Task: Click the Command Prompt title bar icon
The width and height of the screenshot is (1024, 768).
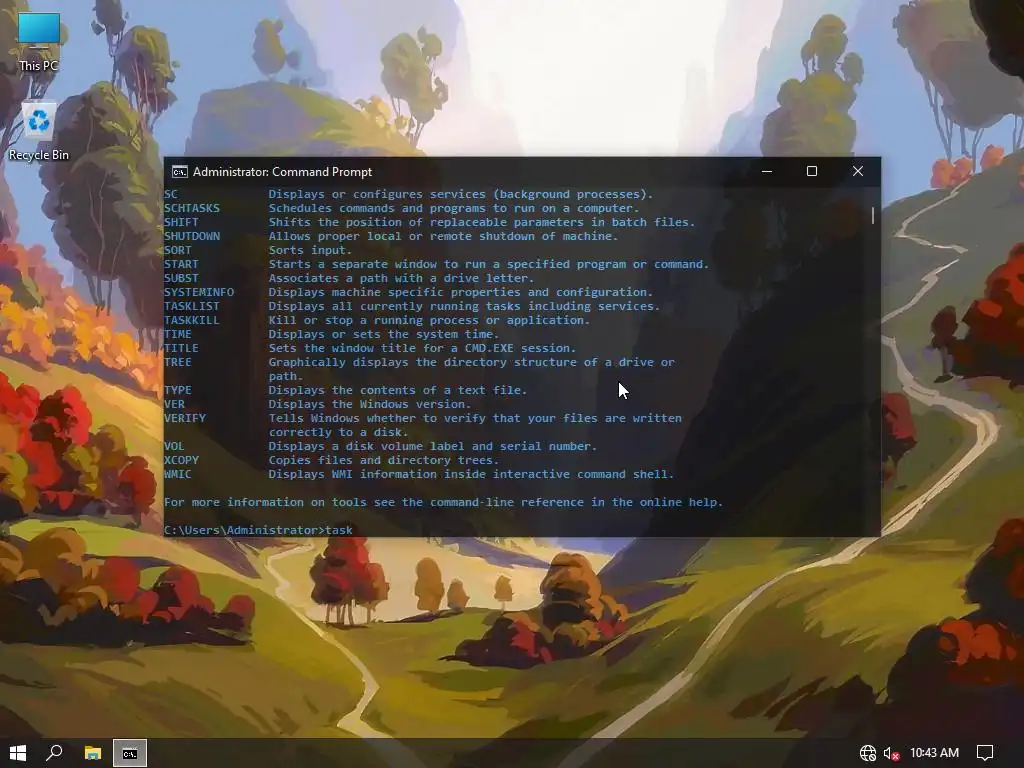Action: coord(179,172)
